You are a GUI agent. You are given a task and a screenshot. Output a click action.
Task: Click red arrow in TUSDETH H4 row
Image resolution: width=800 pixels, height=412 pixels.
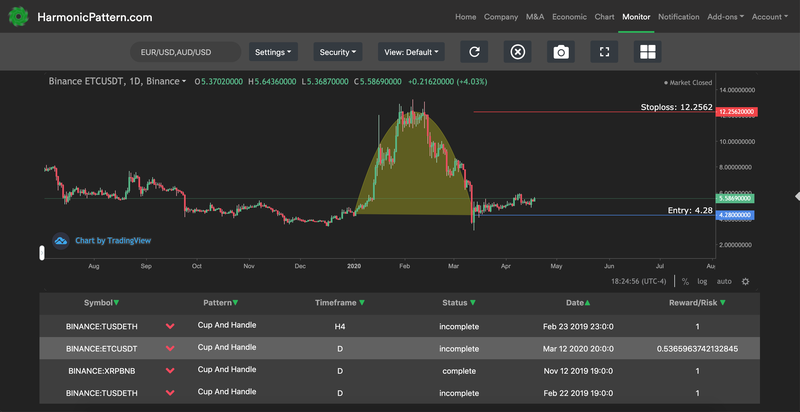pyautogui.click(x=170, y=326)
